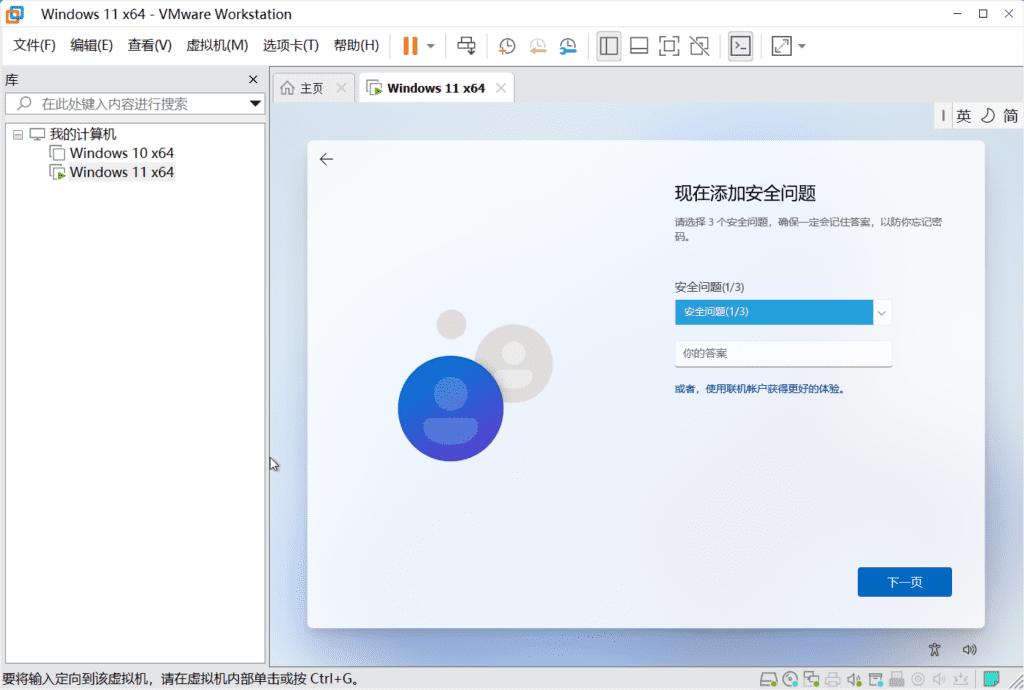The image size is (1024, 690).
Task: Click the Pause virtual machine button
Action: click(410, 46)
